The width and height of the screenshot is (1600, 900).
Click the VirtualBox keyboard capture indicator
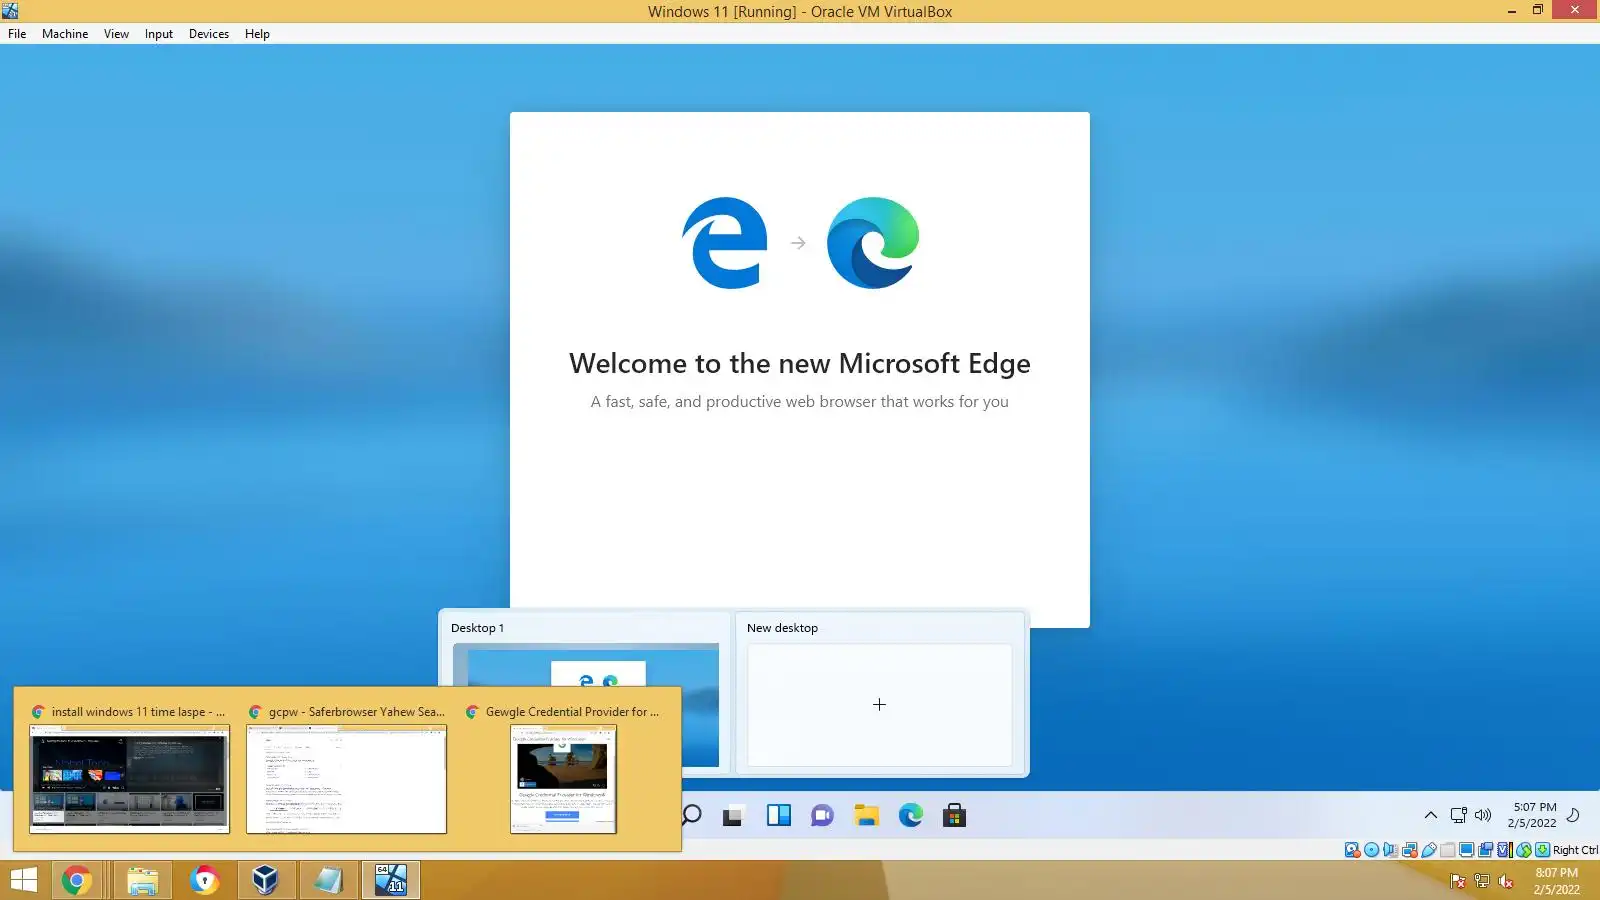tap(1543, 850)
